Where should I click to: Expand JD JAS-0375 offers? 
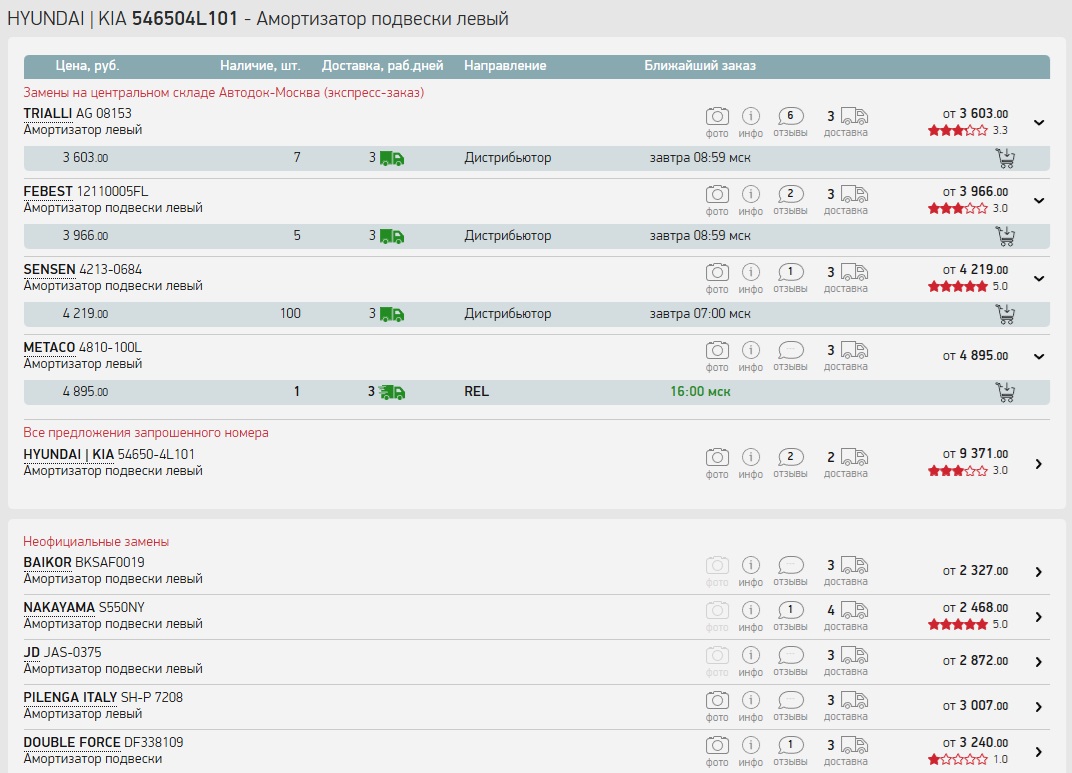tap(1039, 662)
